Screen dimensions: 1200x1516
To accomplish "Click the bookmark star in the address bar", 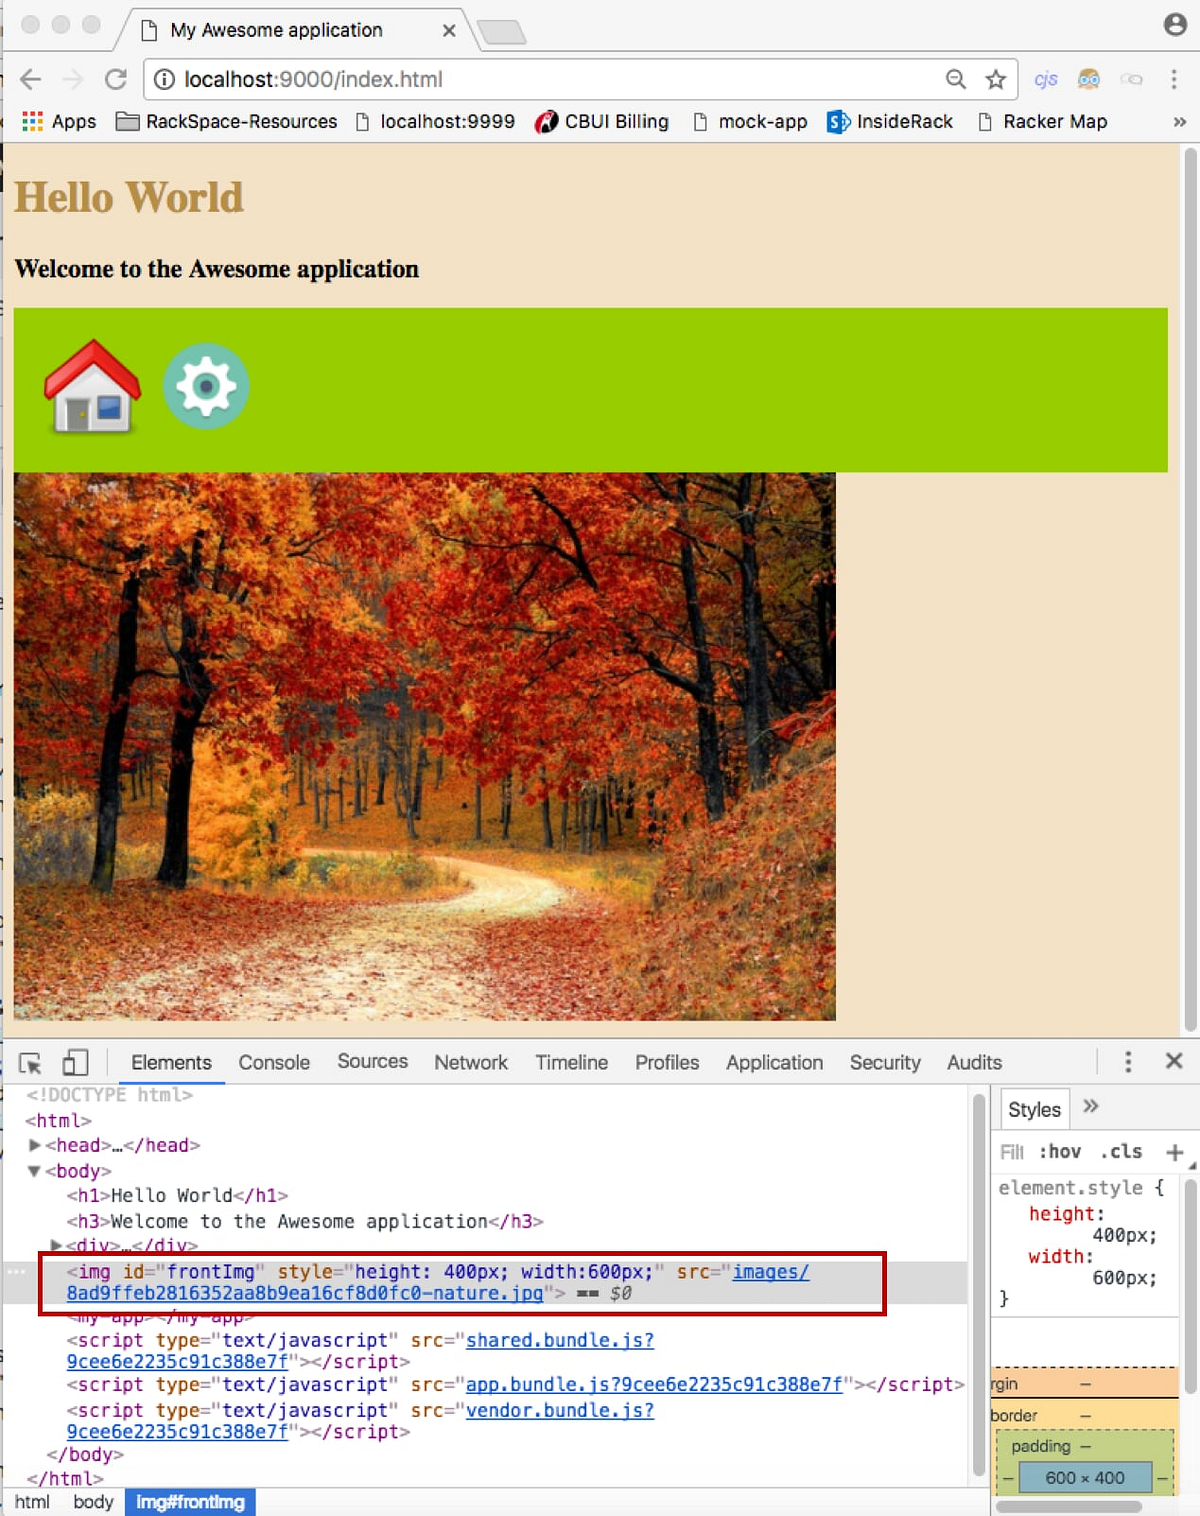I will click(995, 79).
